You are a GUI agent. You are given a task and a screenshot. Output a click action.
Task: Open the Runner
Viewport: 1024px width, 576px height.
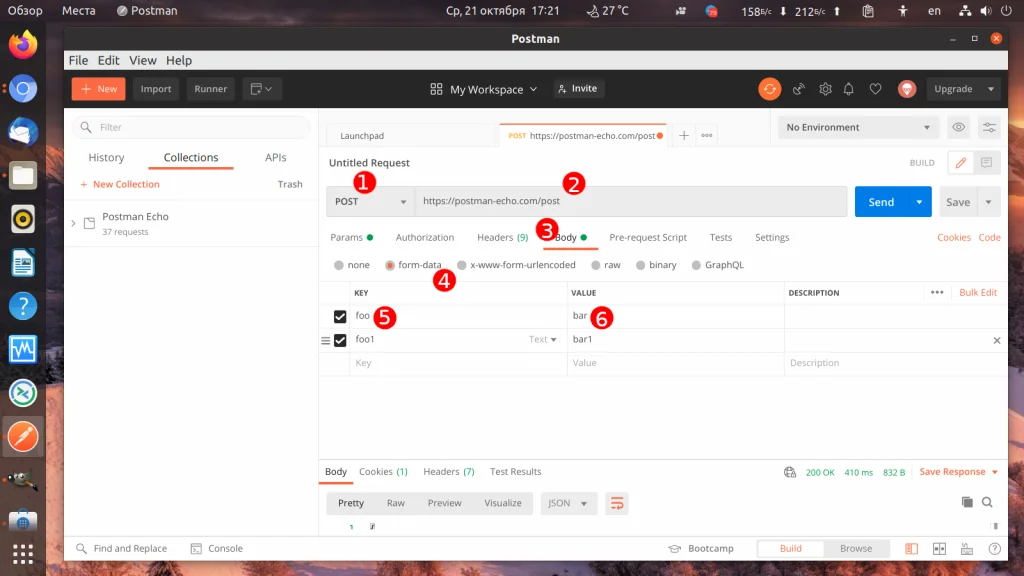(210, 89)
